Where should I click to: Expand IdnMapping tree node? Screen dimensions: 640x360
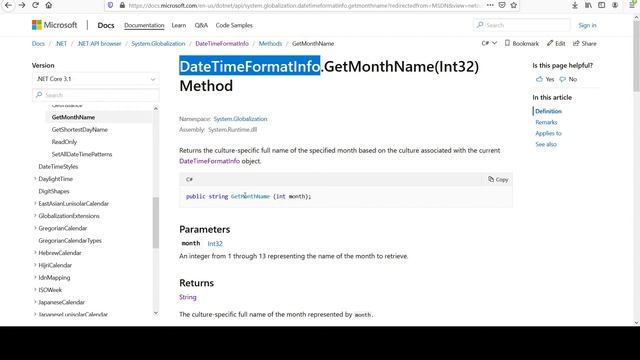pos(35,278)
